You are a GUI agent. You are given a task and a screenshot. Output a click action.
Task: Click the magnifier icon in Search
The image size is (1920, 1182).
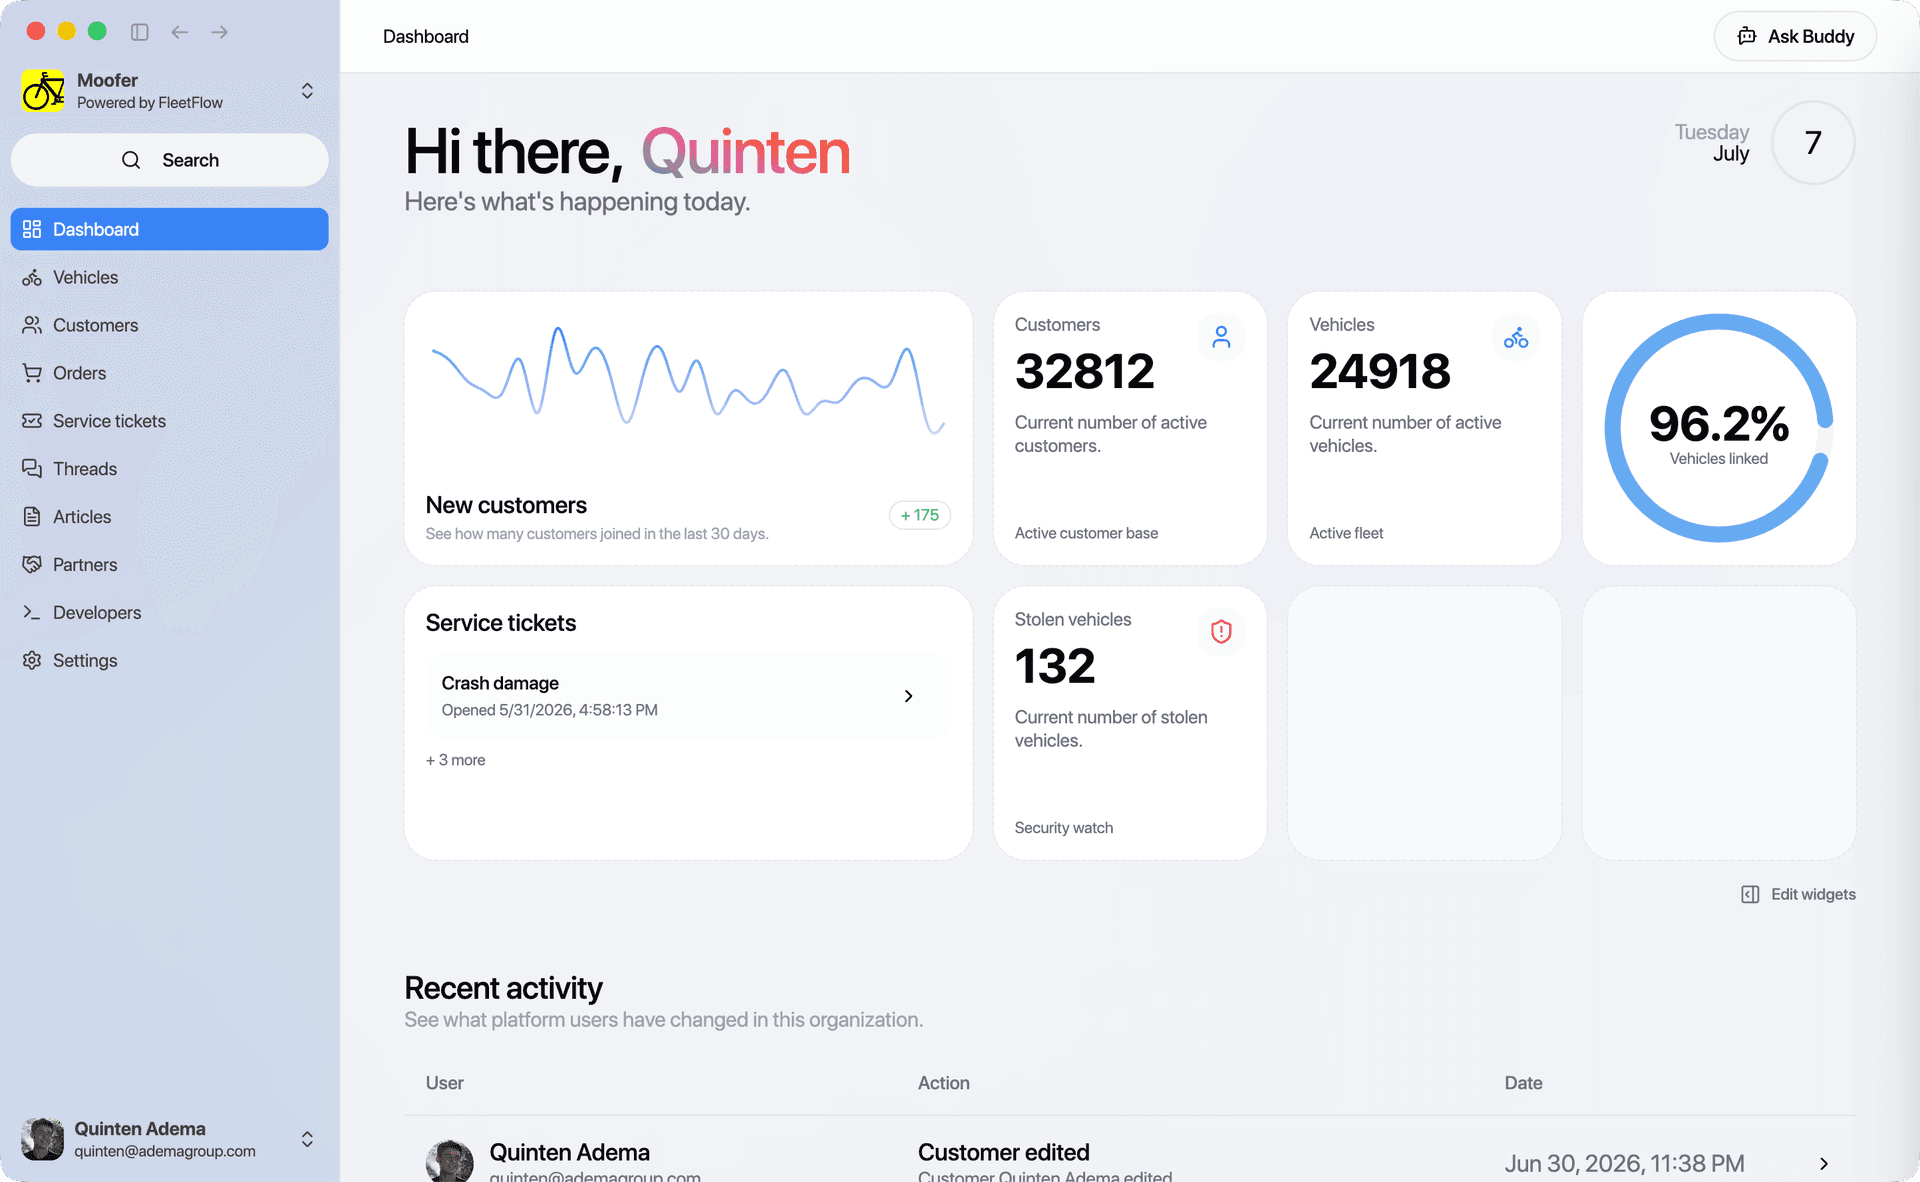(131, 160)
